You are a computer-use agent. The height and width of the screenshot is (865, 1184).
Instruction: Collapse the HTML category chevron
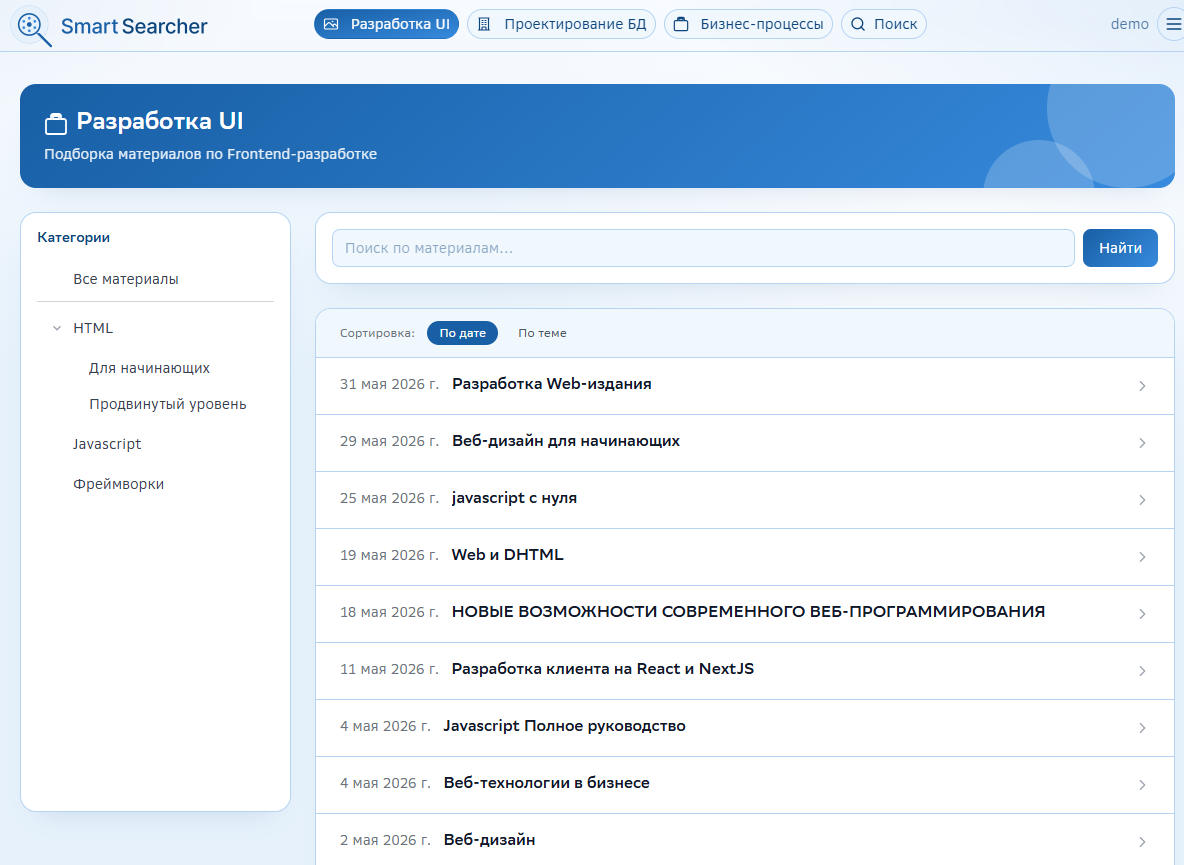[57, 328]
